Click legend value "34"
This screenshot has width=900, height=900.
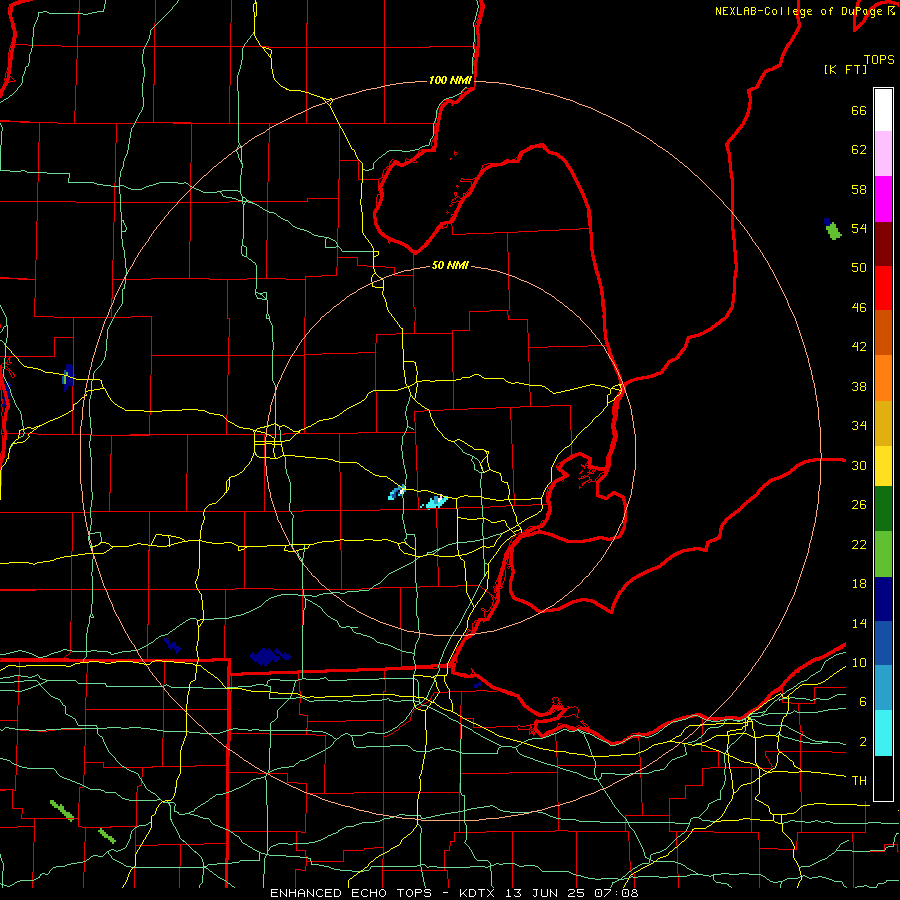click(859, 426)
